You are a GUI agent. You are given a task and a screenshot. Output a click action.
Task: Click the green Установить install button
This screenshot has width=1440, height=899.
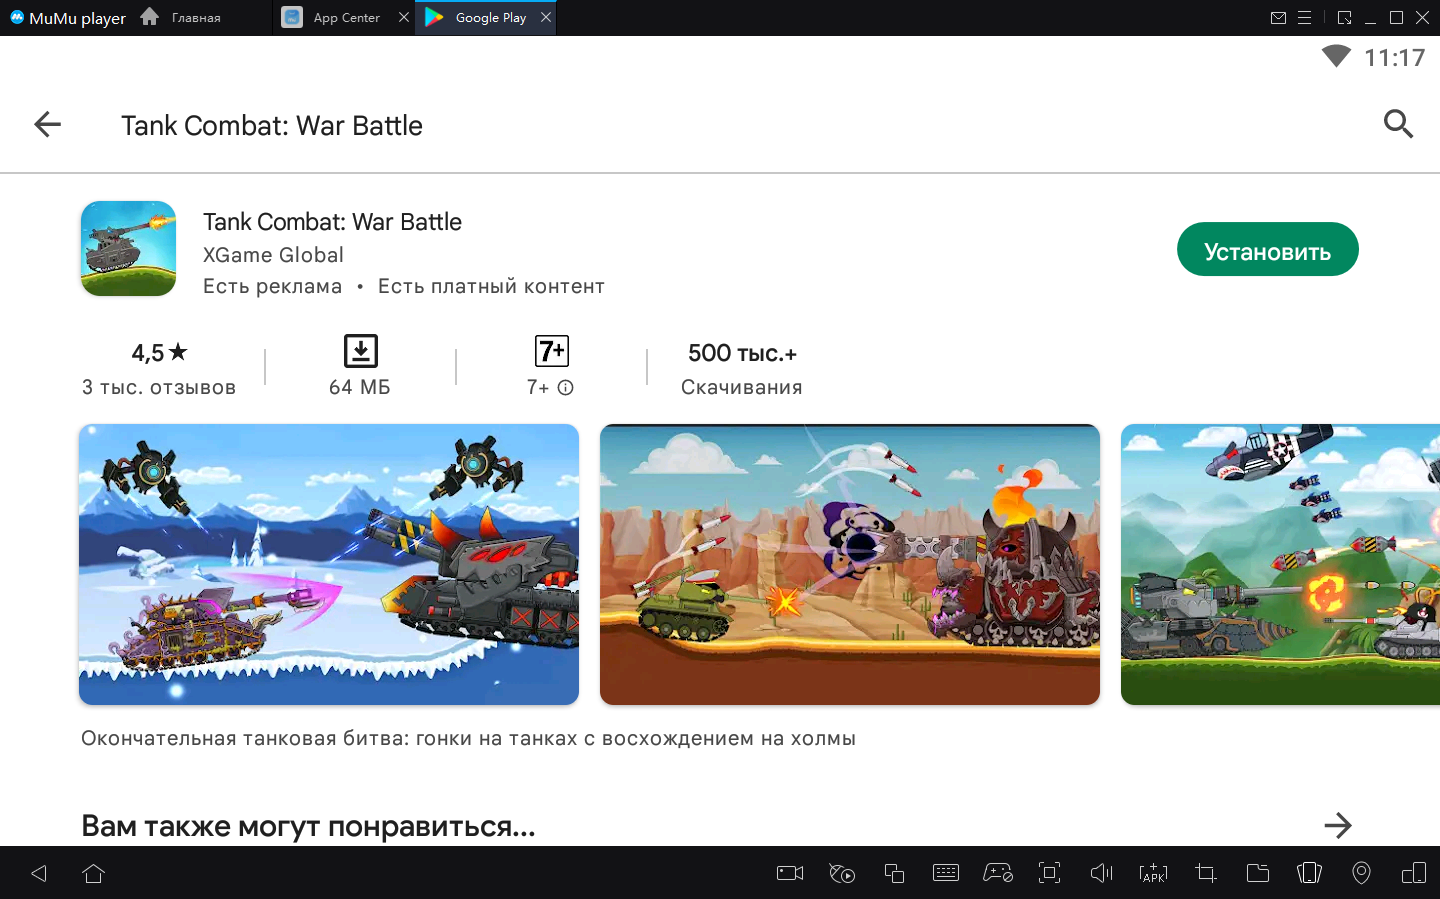pos(1266,250)
